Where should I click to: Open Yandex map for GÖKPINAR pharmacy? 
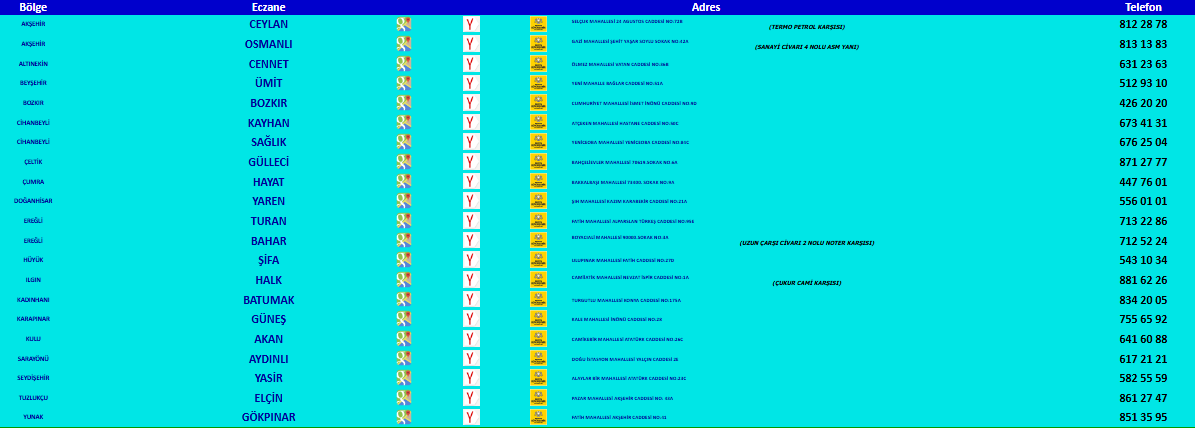click(x=471, y=417)
